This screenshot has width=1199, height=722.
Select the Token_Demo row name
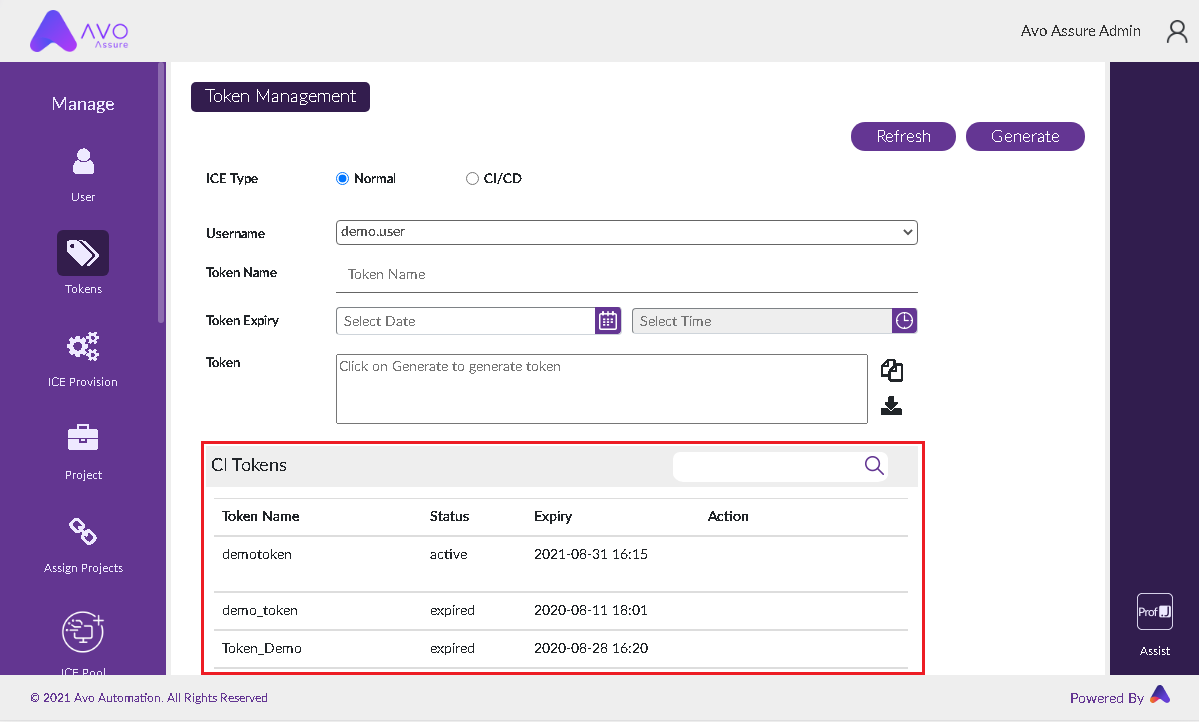coord(262,649)
